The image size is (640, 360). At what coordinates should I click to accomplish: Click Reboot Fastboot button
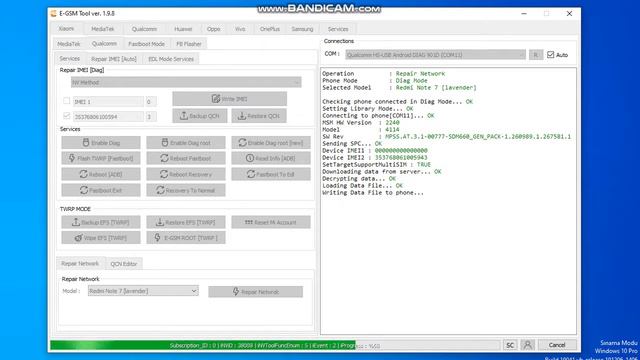pyautogui.click(x=186, y=158)
